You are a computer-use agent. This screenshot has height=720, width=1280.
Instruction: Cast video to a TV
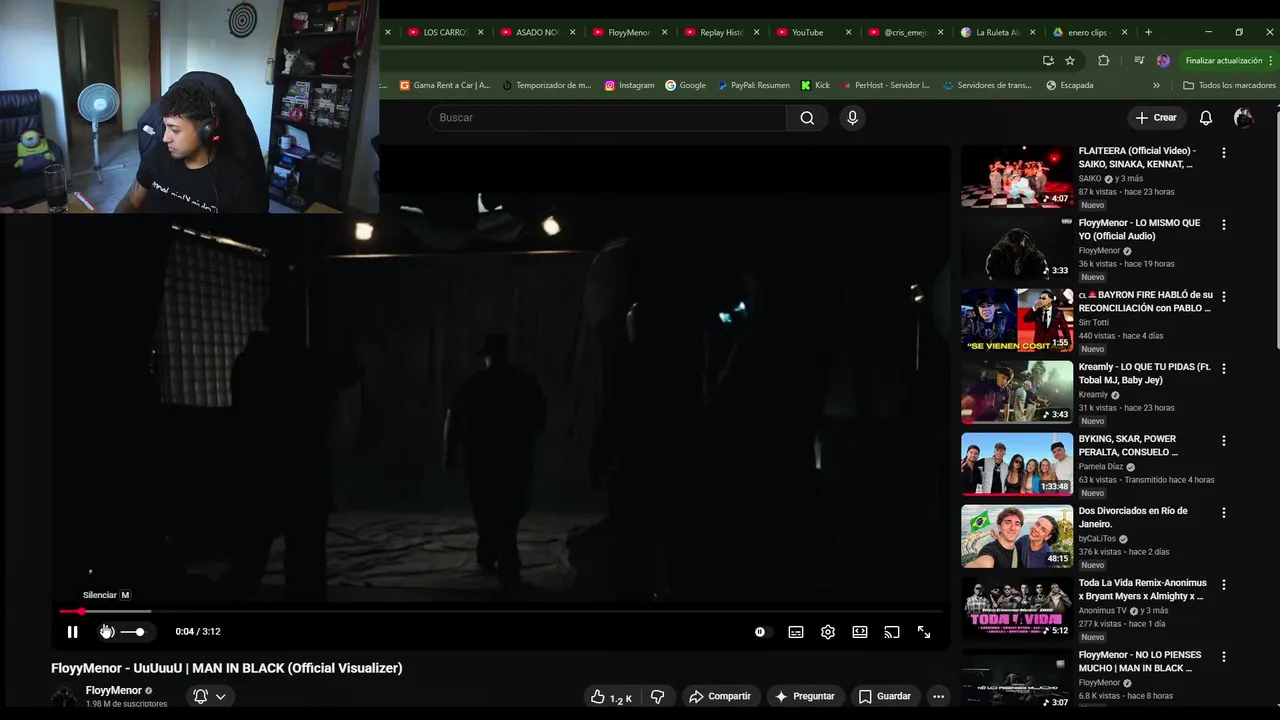[892, 632]
